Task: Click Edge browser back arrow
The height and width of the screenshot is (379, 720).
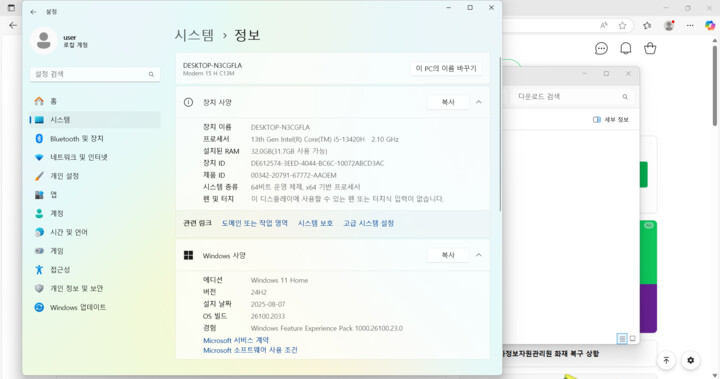Action: pyautogui.click(x=13, y=26)
